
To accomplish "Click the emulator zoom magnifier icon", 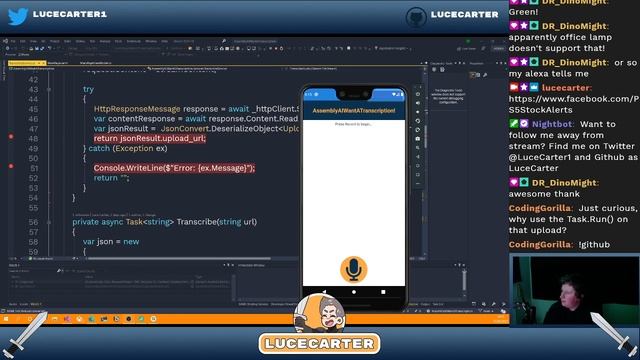I will (x=418, y=148).
